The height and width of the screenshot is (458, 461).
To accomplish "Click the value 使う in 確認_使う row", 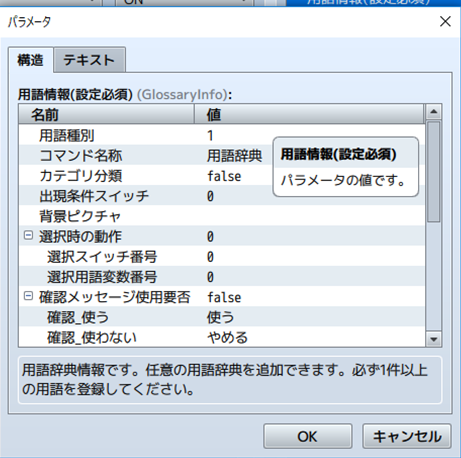I will point(220,317).
